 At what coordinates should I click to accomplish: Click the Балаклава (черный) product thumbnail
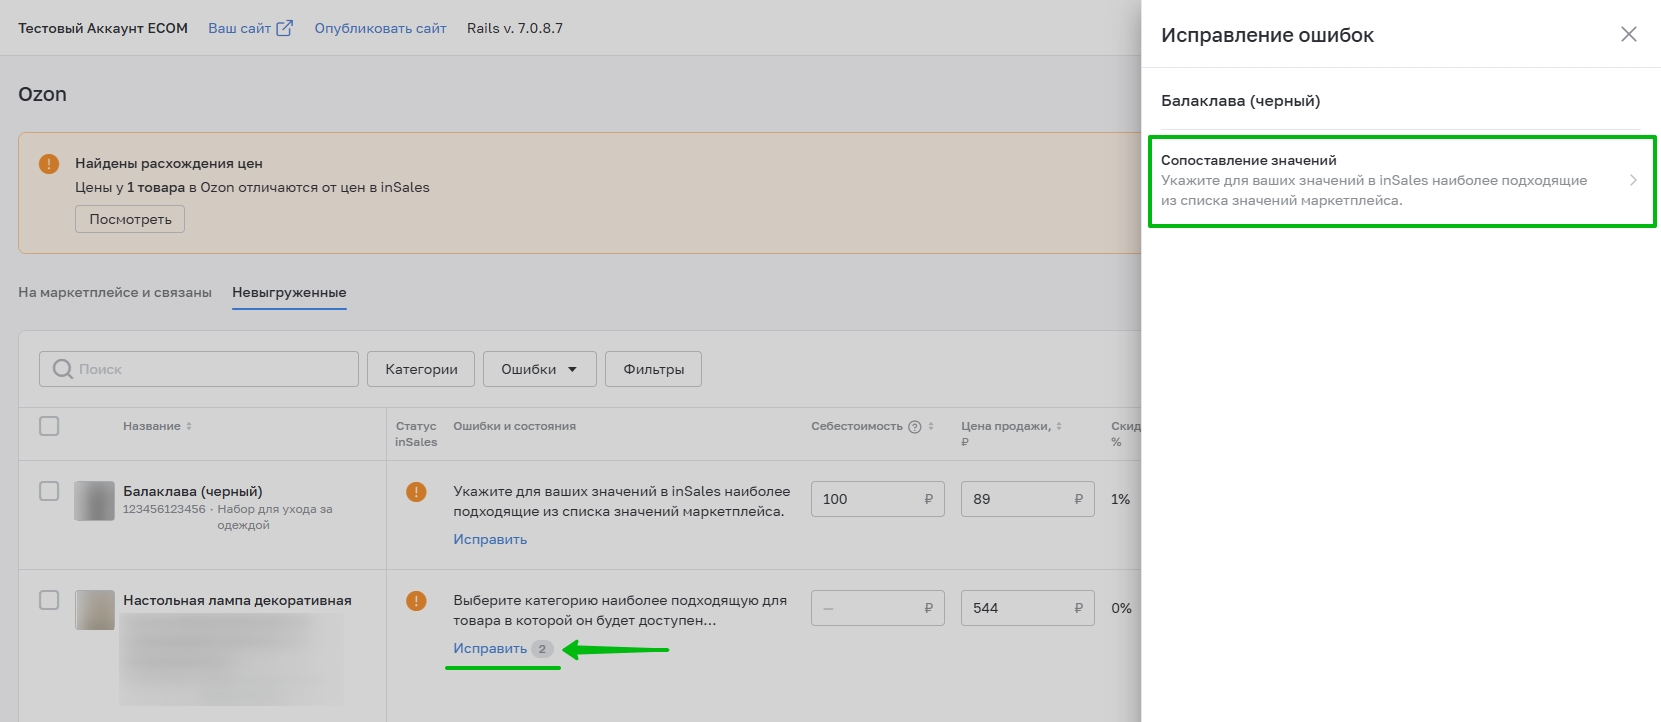pos(95,501)
